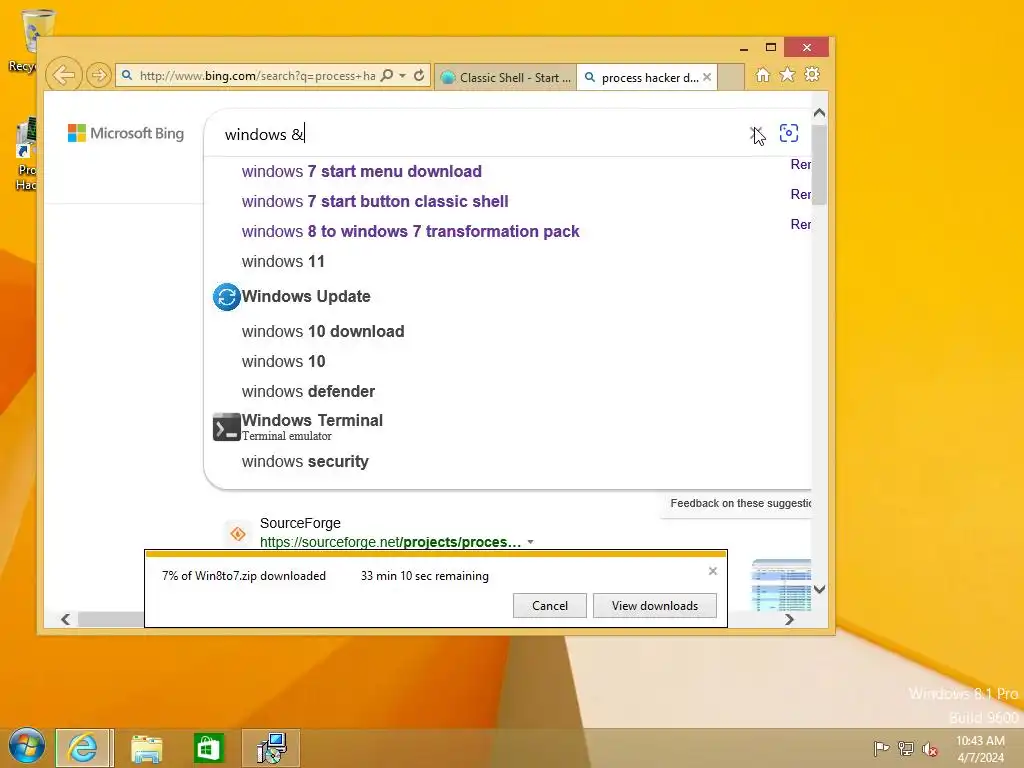Open Process Hacker desktop shortcut
This screenshot has height=768, width=1024.
point(26,155)
